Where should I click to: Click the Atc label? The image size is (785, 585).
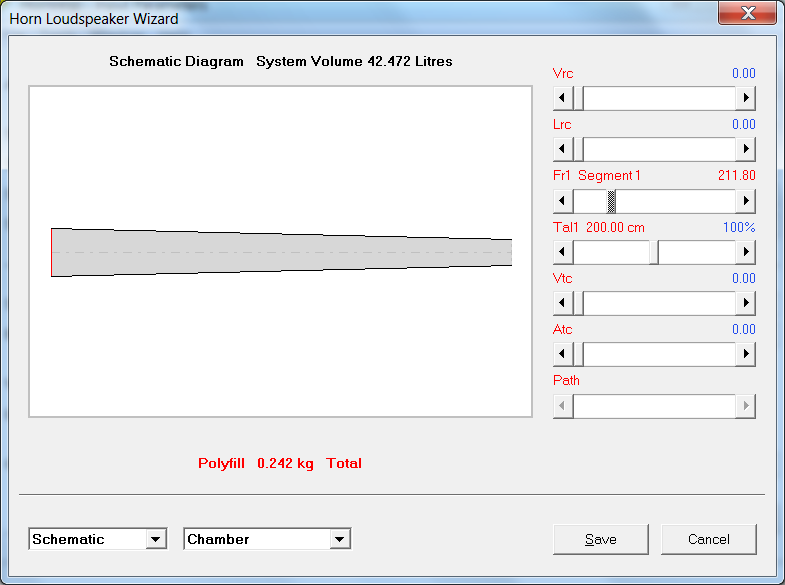pyautogui.click(x=562, y=330)
